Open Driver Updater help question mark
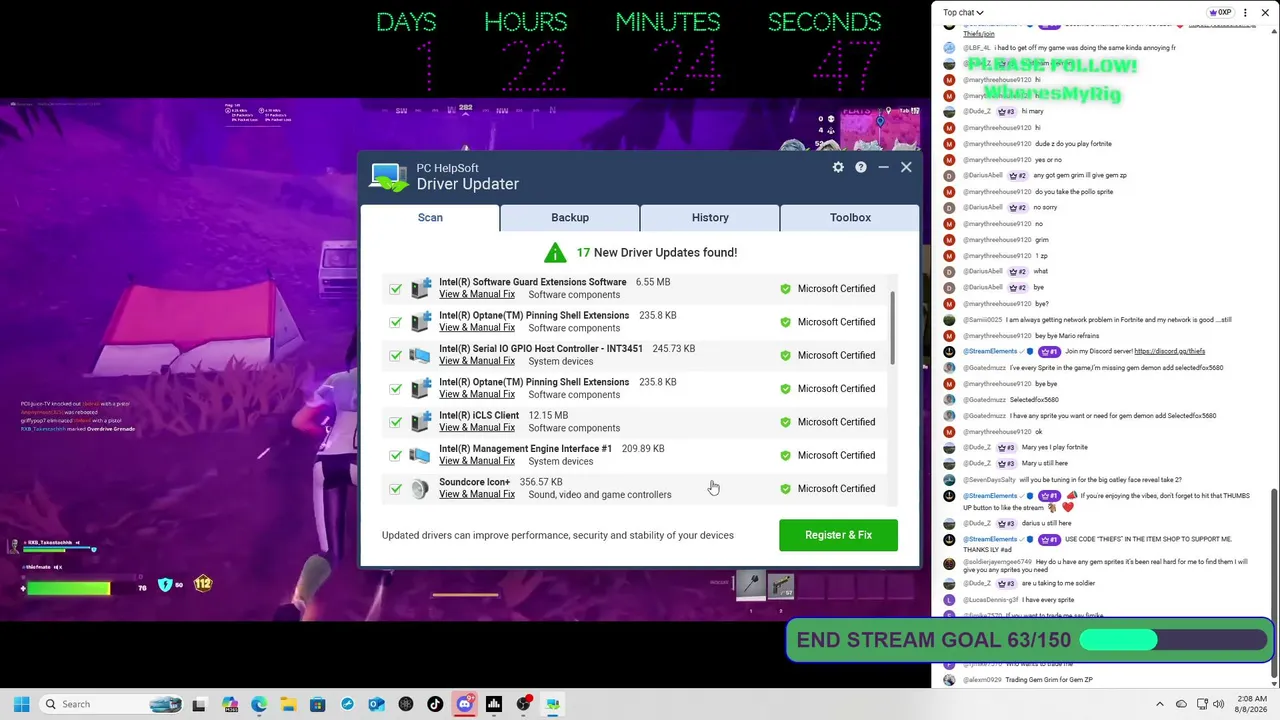This screenshot has height=720, width=1280. coord(861,167)
